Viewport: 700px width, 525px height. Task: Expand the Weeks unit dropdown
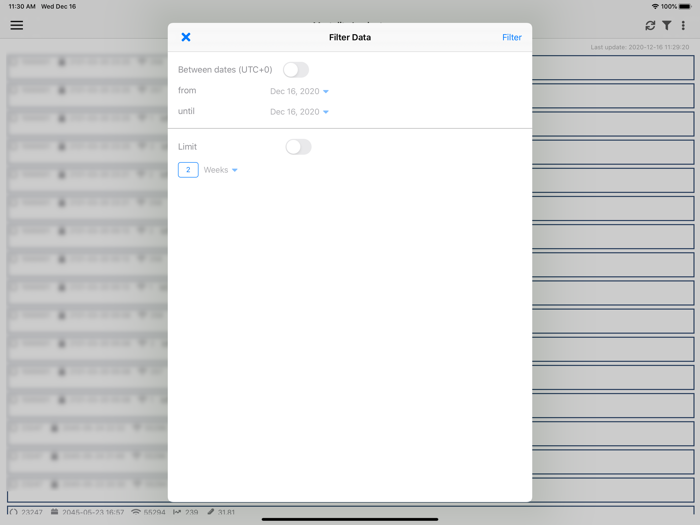[221, 170]
